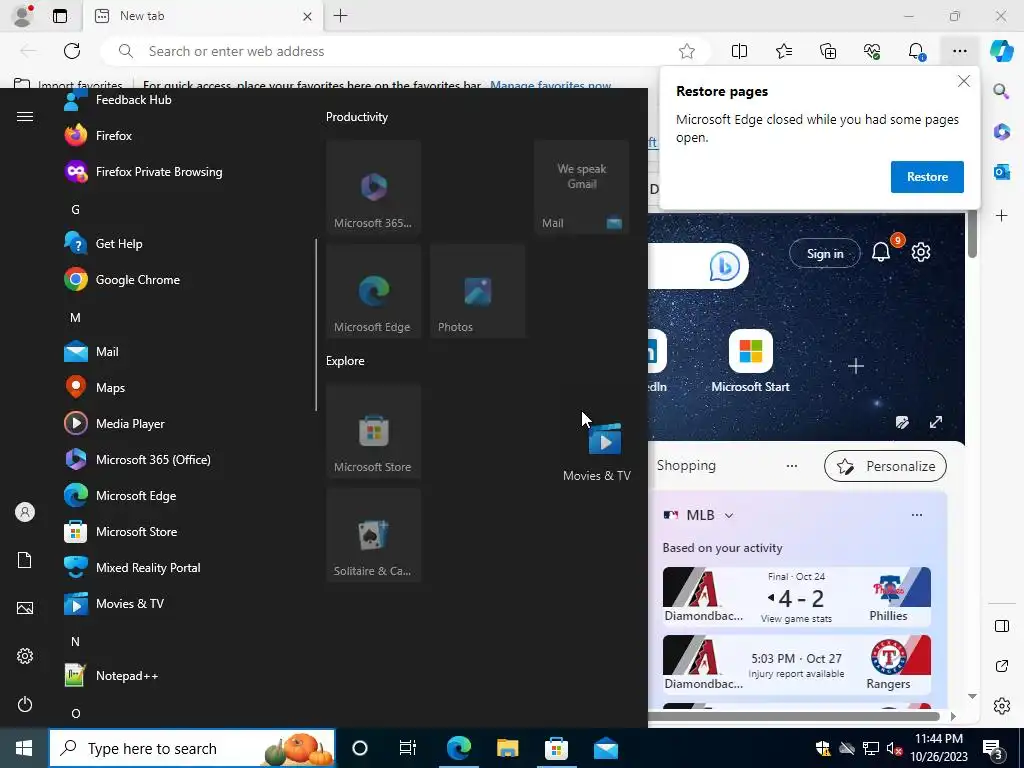Open Edge tab actions menu
The image size is (1024, 768).
click(60, 16)
